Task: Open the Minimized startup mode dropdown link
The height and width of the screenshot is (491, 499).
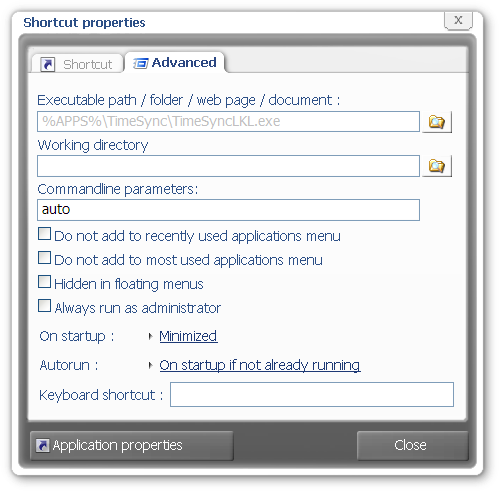Action: (x=188, y=336)
